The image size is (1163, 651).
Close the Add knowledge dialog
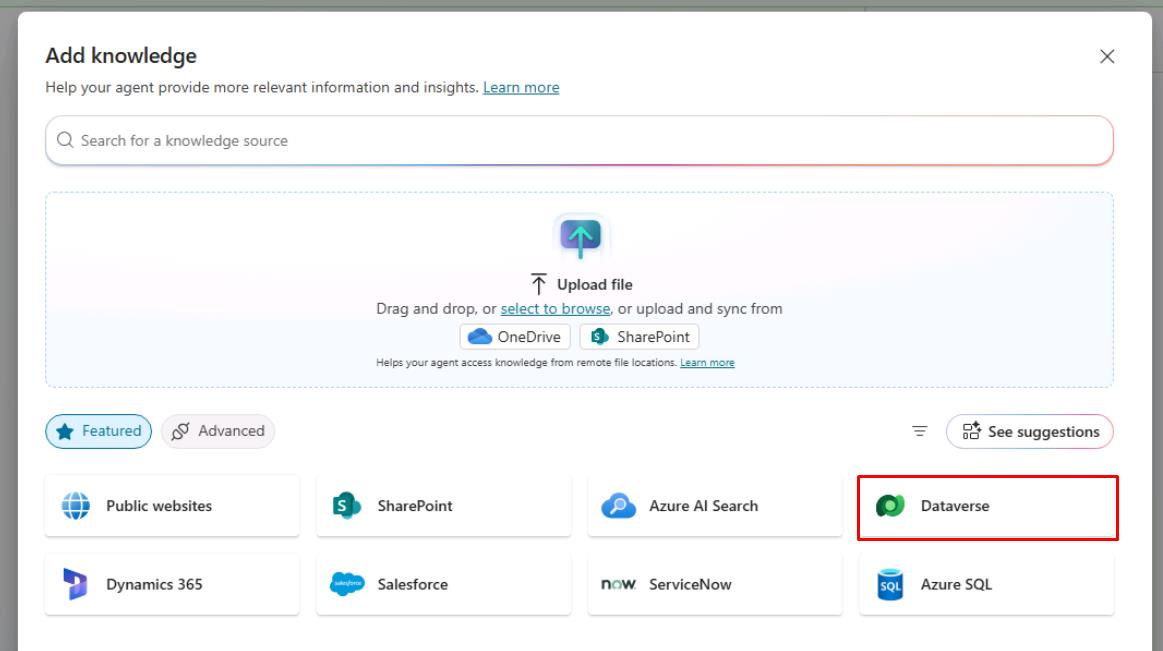(1107, 56)
